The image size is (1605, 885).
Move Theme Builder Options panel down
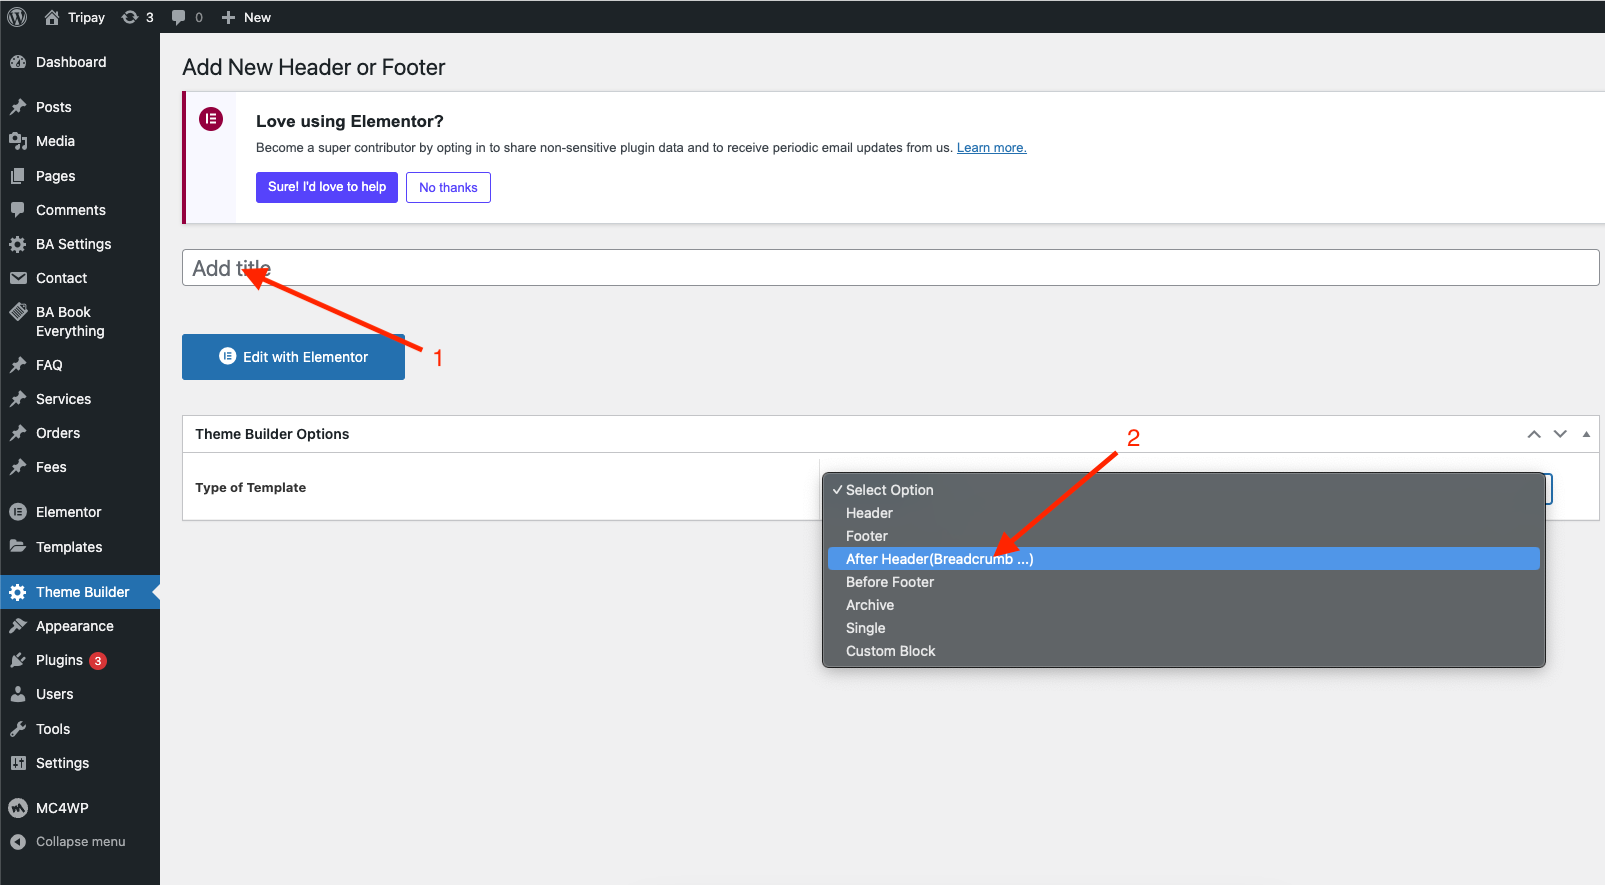(1560, 434)
